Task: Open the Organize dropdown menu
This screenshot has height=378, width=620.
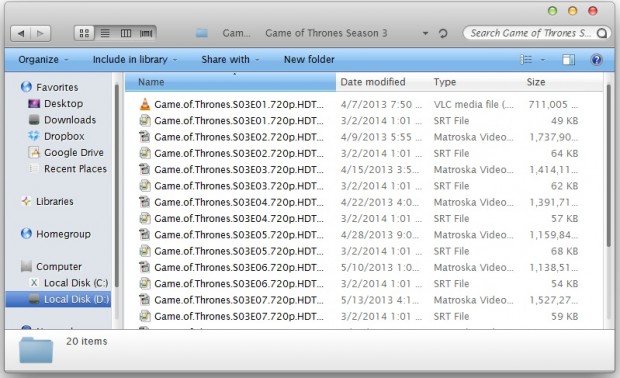Action: coord(43,60)
